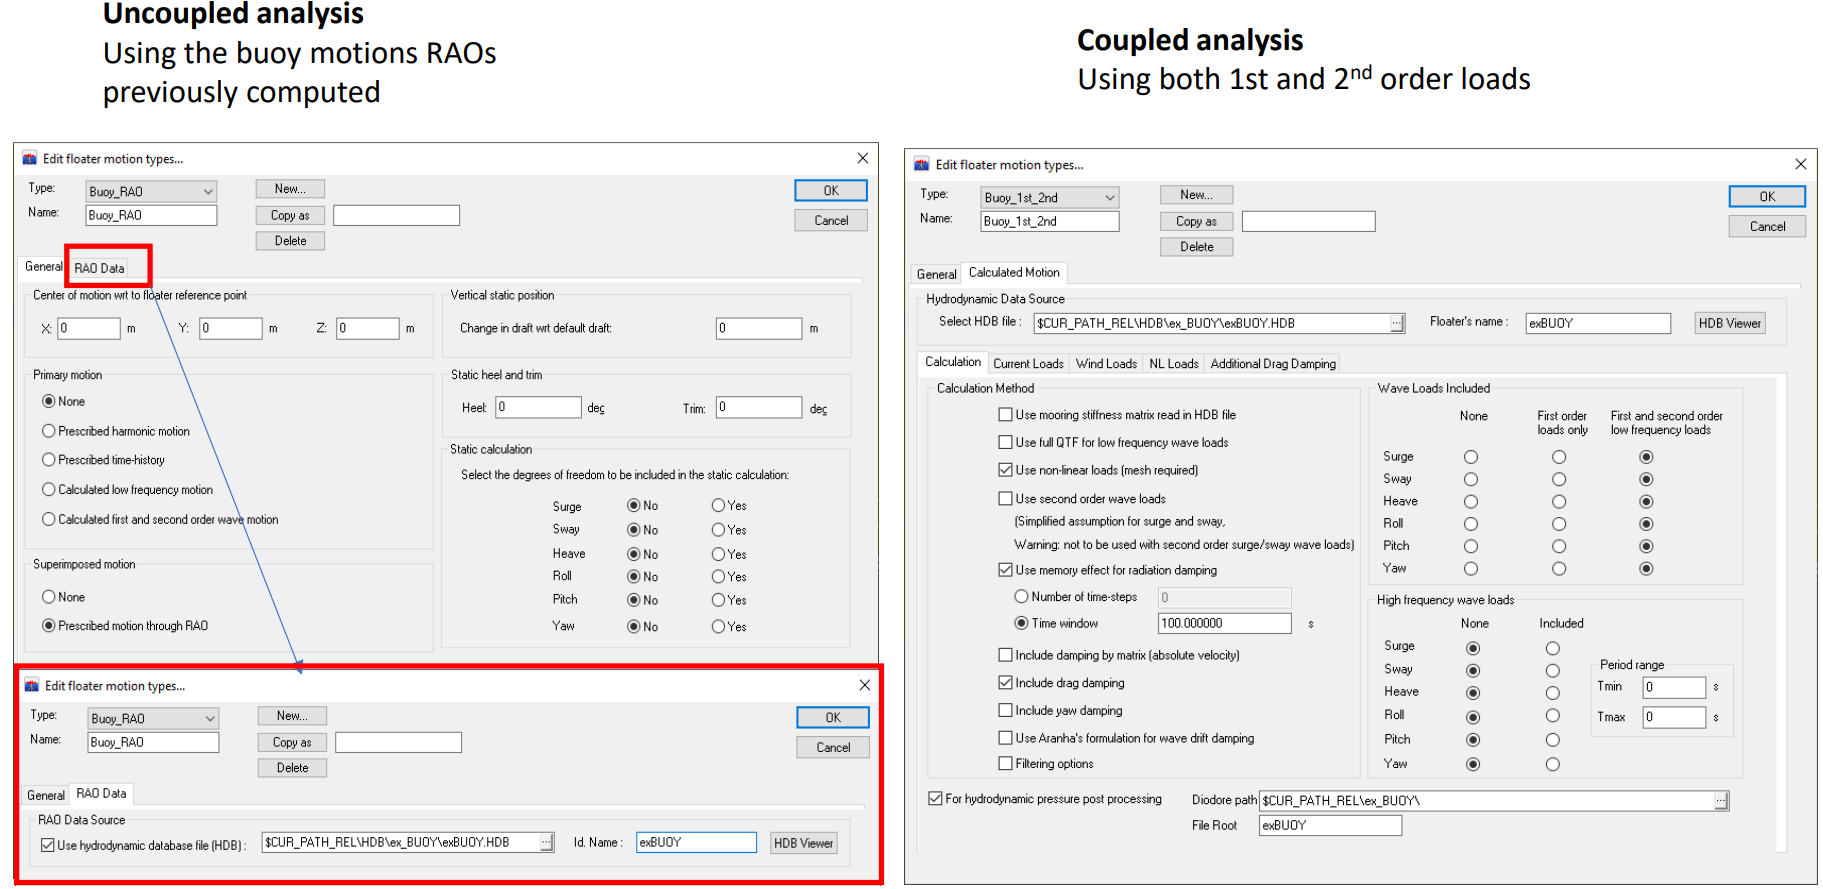Check the Filtering options box
Screen dimensions: 1823x889
(x=1006, y=764)
